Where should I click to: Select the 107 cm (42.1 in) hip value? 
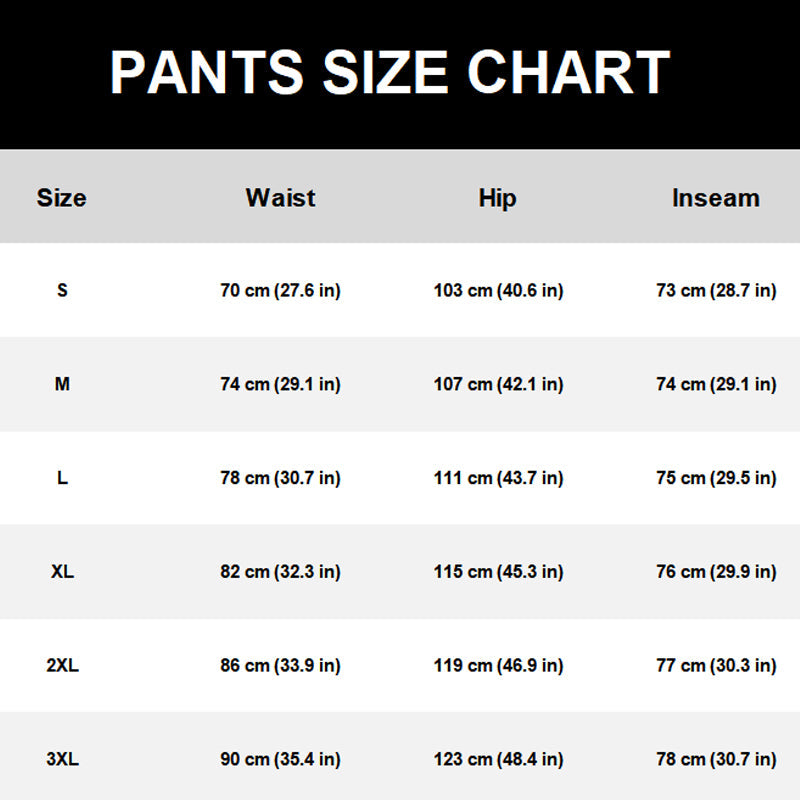click(x=498, y=384)
